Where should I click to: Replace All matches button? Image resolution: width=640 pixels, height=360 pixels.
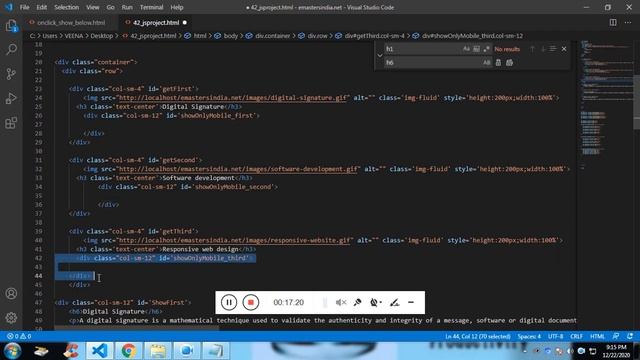[x=509, y=62]
